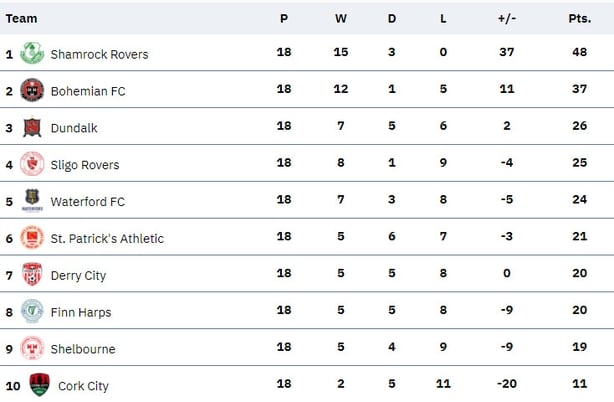
Task: Click the Dundalk club crest
Action: pyautogui.click(x=32, y=127)
